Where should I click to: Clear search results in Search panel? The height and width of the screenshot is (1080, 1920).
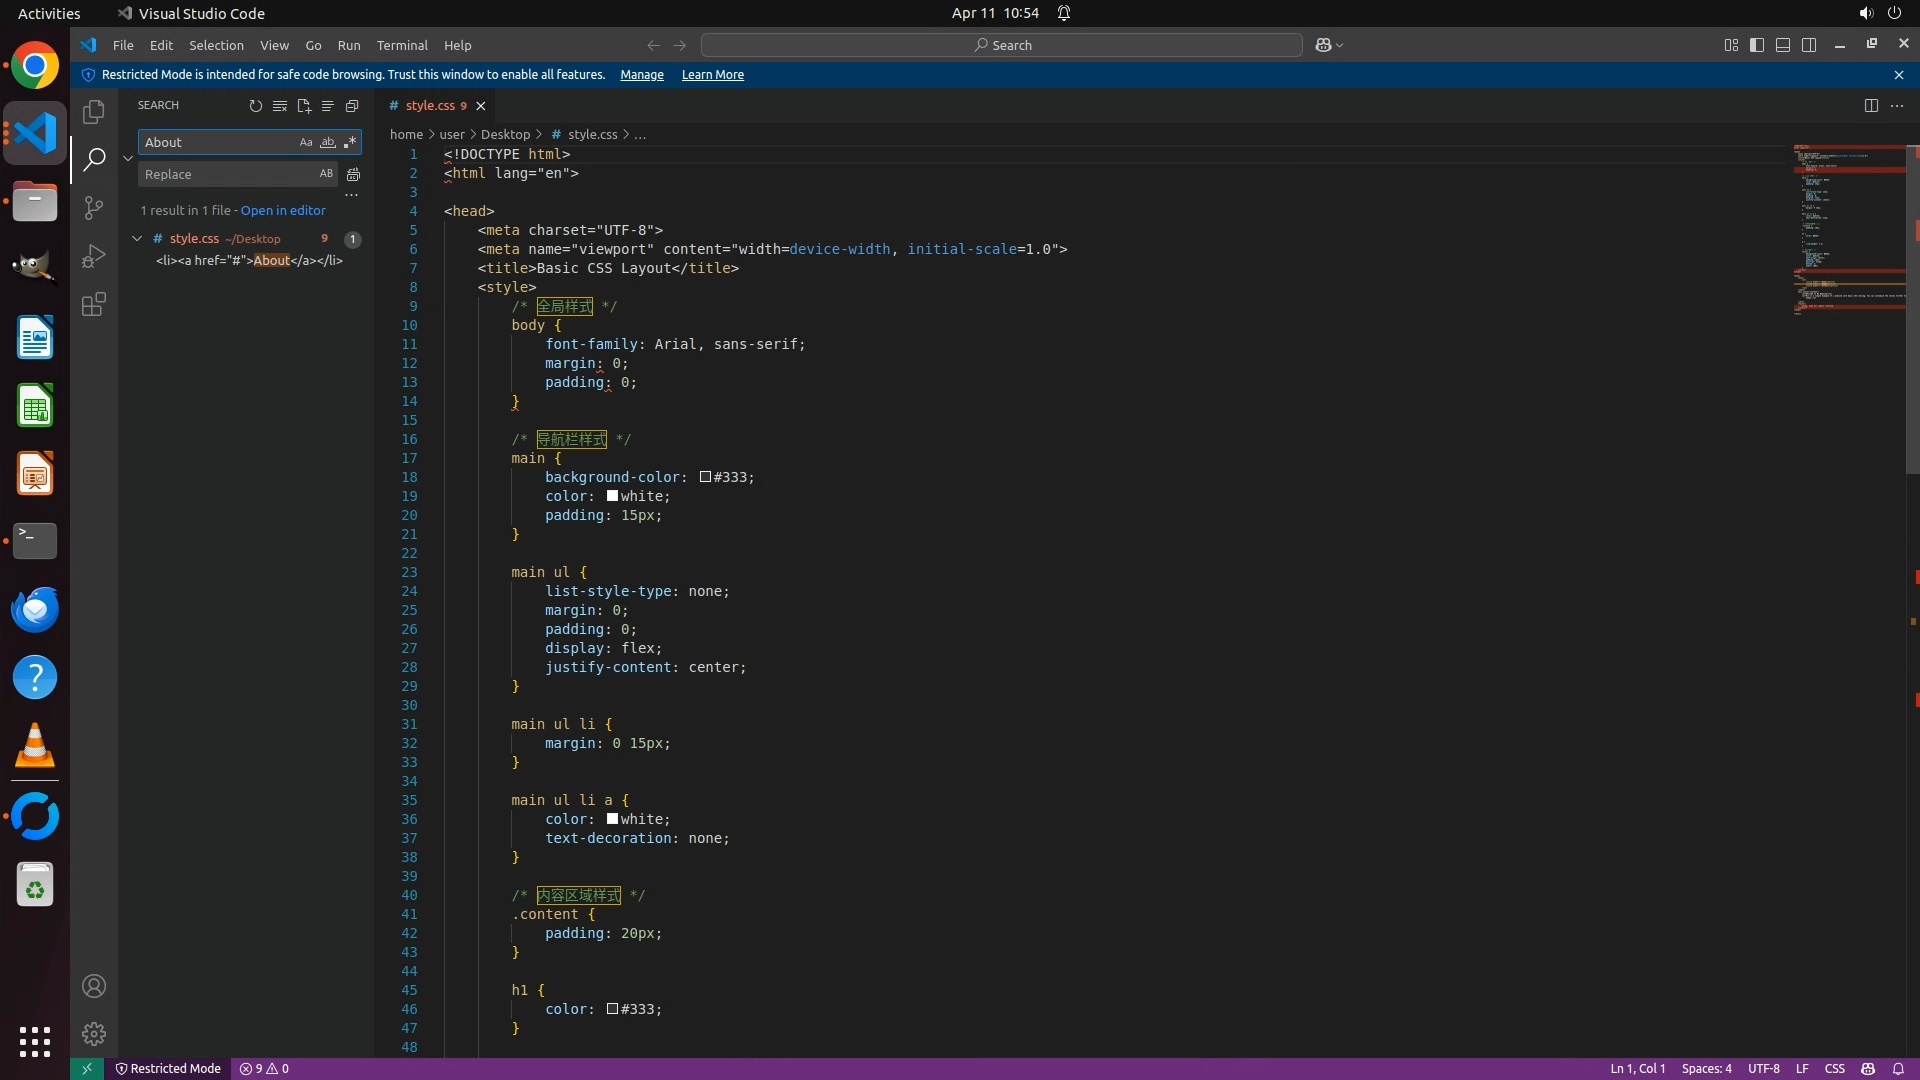pyautogui.click(x=280, y=106)
